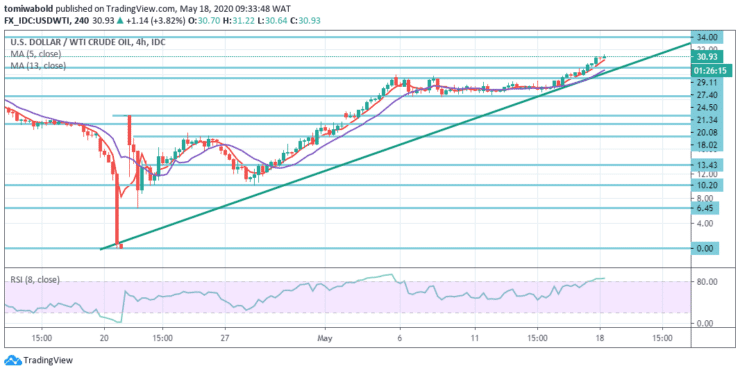
Task: Select the MA (5, close) indicator label
Action: [x=36, y=54]
